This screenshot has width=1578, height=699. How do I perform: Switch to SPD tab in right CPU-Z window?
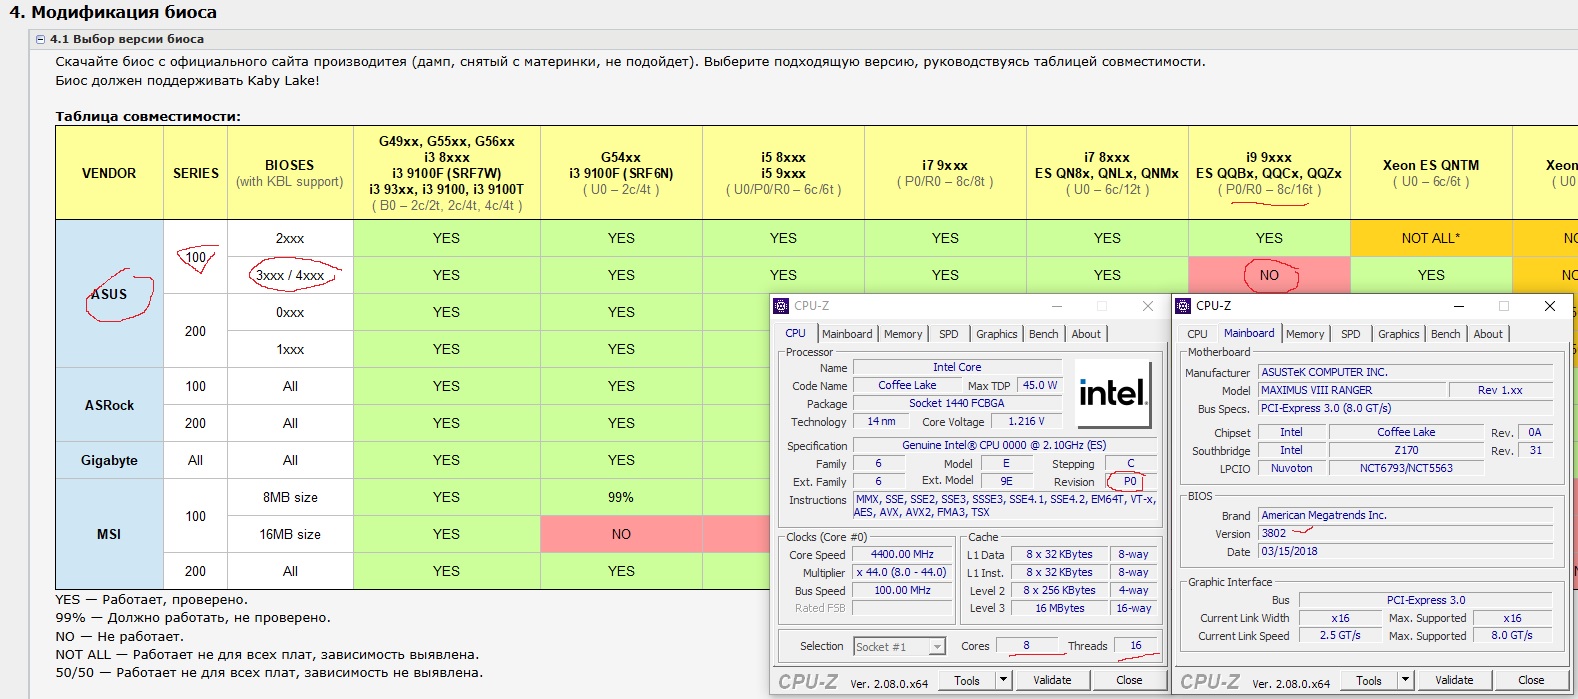click(1351, 334)
